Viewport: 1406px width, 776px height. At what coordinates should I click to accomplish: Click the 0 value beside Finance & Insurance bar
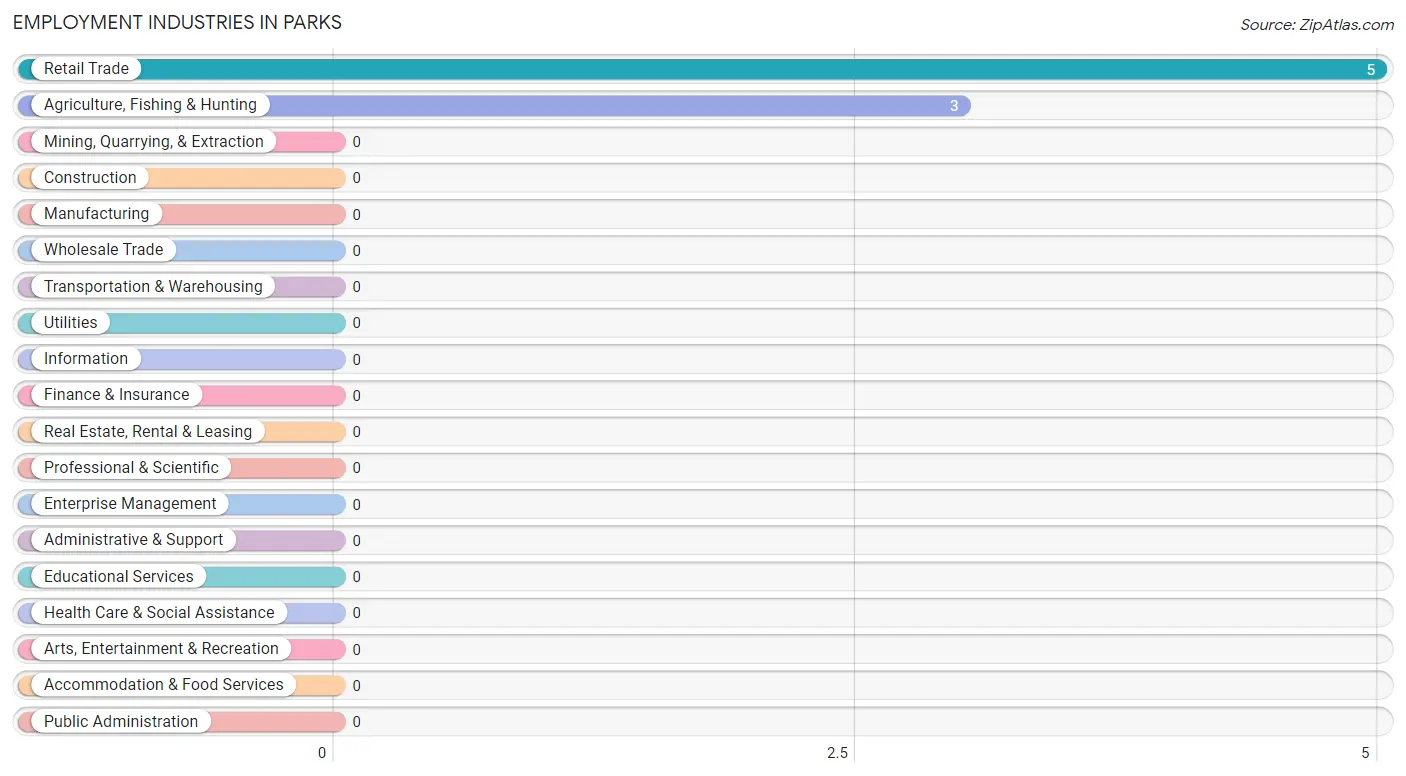[x=356, y=396]
